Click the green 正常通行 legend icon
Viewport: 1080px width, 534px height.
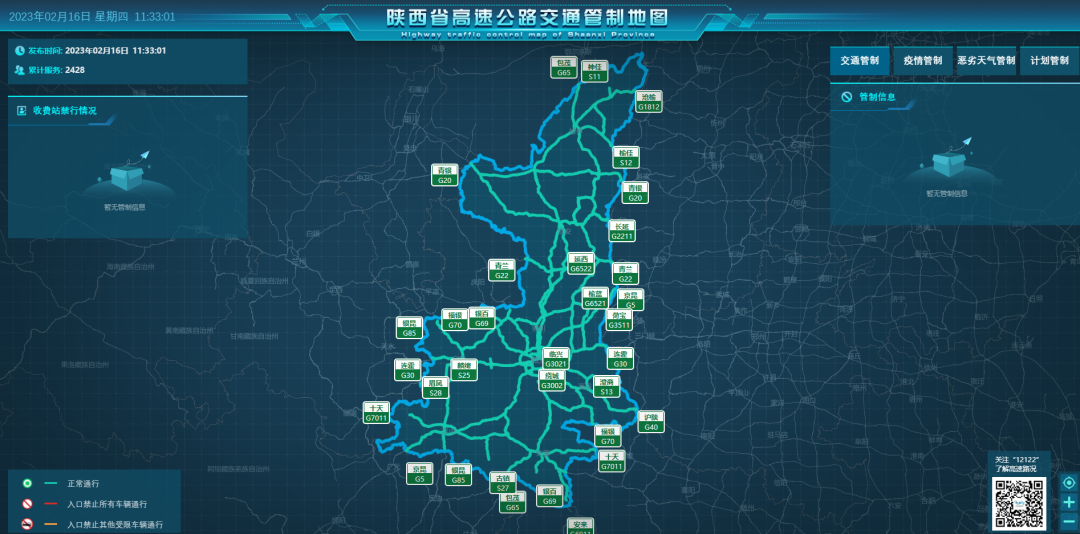point(27,484)
